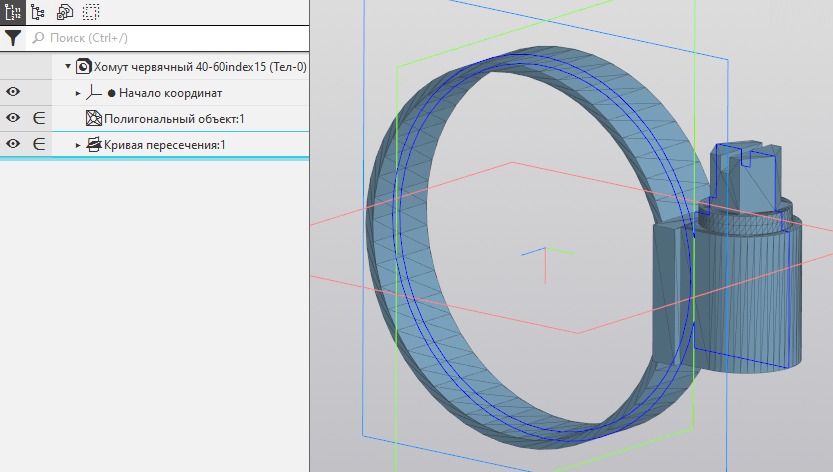Click the magnifier icon in search box
The width and height of the screenshot is (833, 472).
(x=39, y=38)
